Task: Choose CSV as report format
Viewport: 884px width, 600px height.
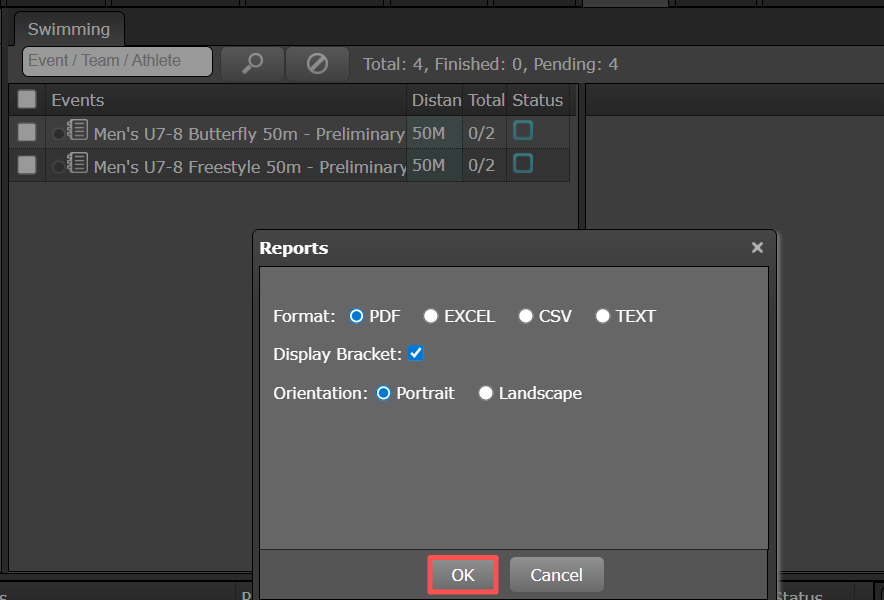Action: point(526,316)
